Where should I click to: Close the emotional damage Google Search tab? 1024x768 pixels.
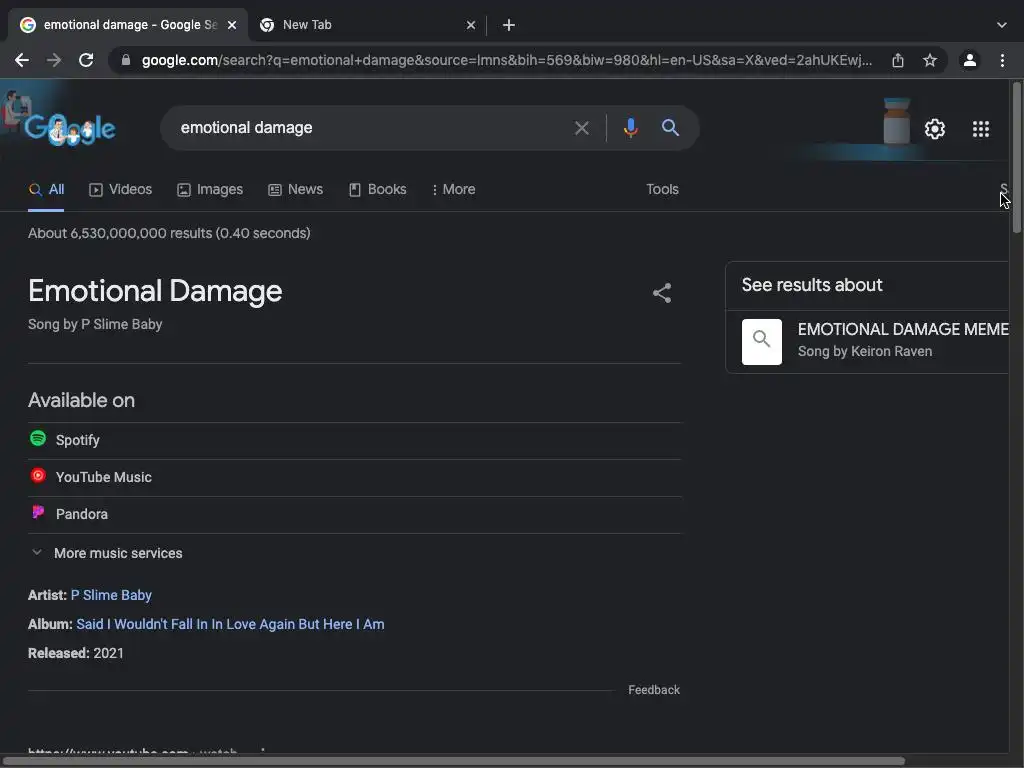232,25
